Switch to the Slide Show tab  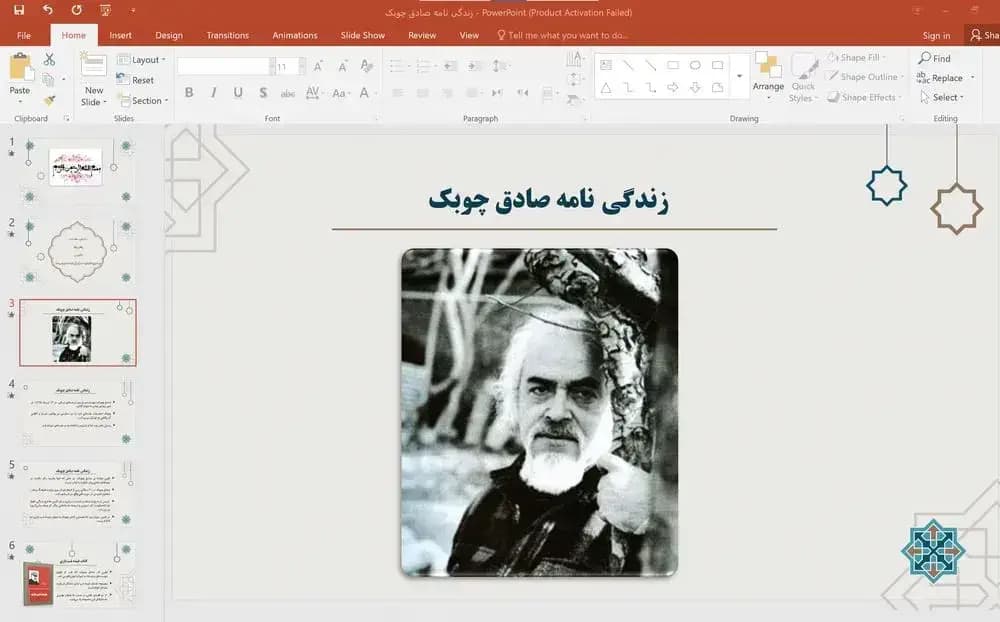(362, 35)
